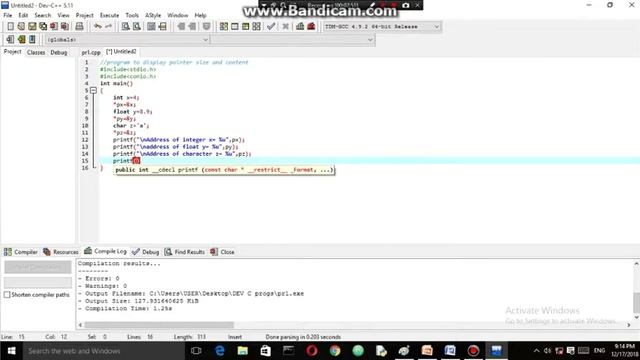This screenshot has width=640, height=360.
Task: Open the AStyle menu
Action: click(153, 15)
